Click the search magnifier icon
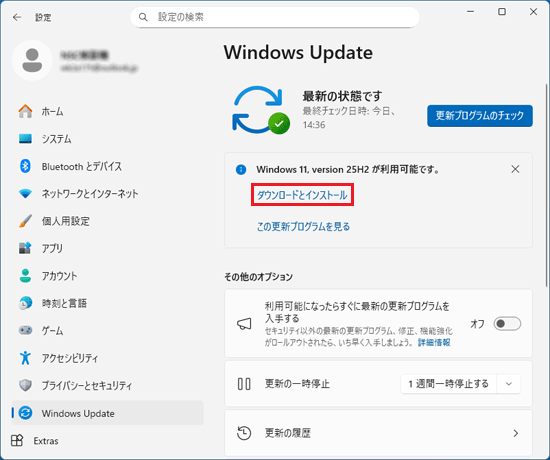Image resolution: width=550 pixels, height=460 pixels. (x=143, y=17)
